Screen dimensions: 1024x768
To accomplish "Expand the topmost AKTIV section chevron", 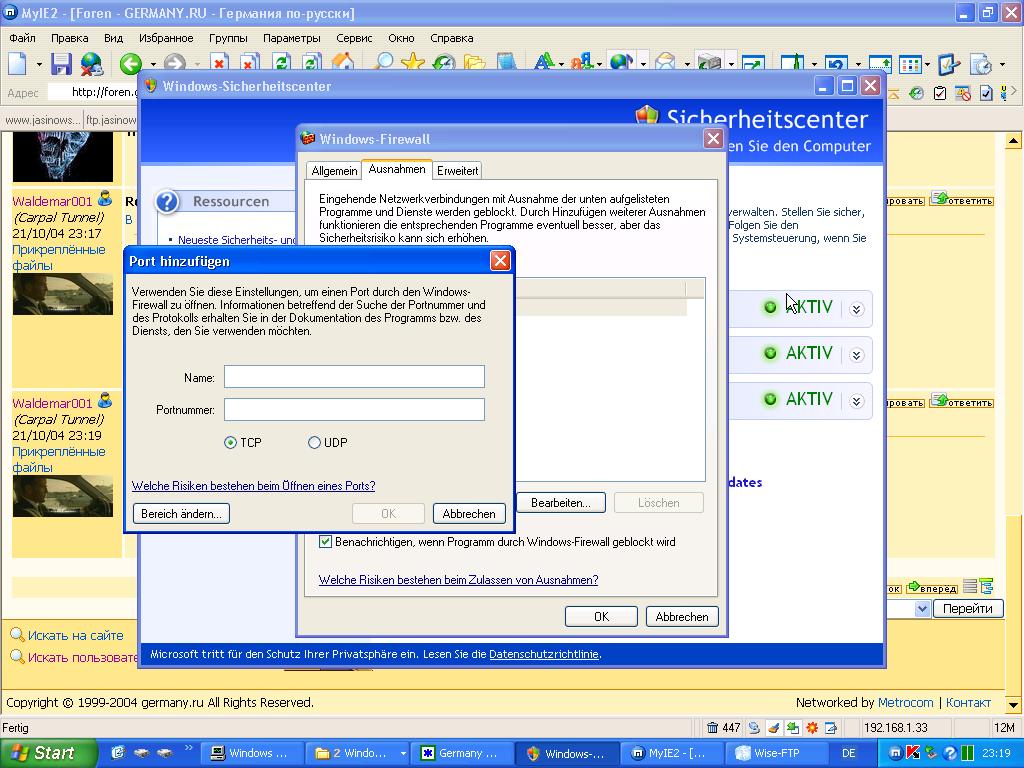I will pos(856,309).
